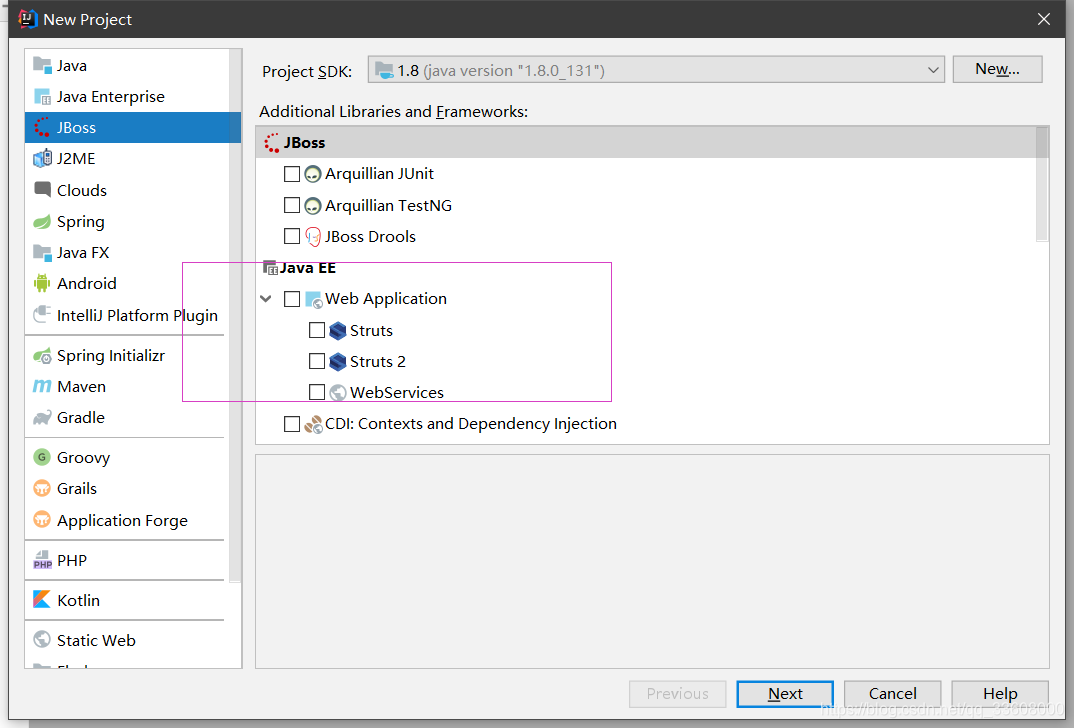Click the Clouds speech-bubble icon
1074x728 pixels.
42,190
